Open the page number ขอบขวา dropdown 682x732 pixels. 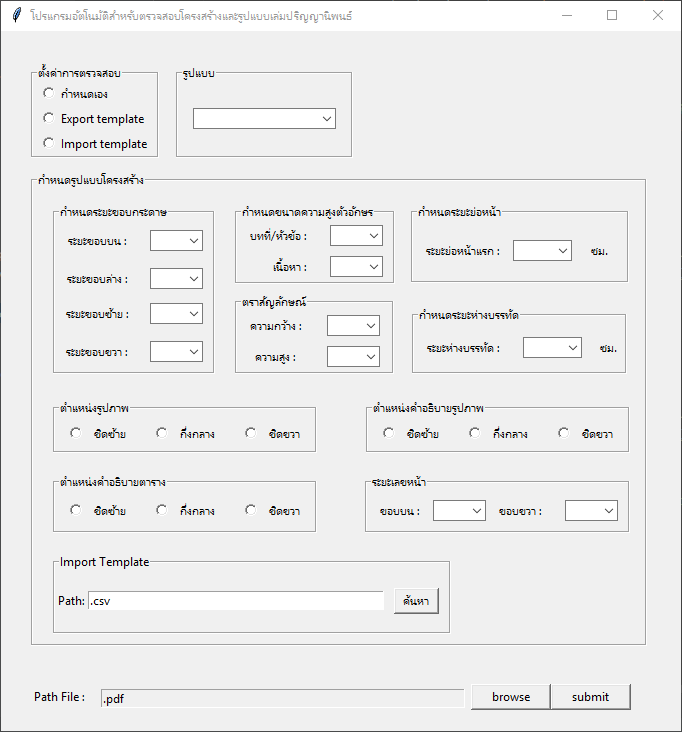591,511
